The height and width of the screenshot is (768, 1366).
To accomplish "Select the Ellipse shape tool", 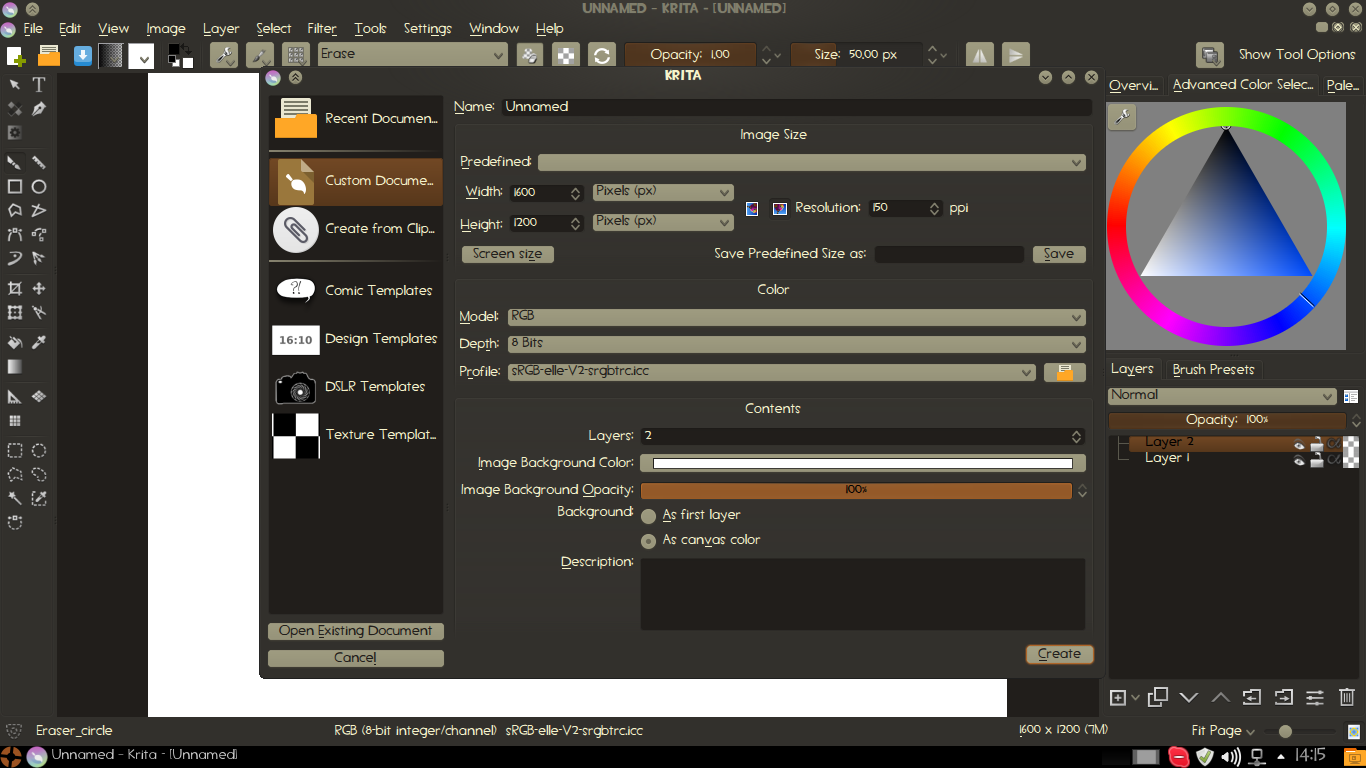I will tap(39, 186).
